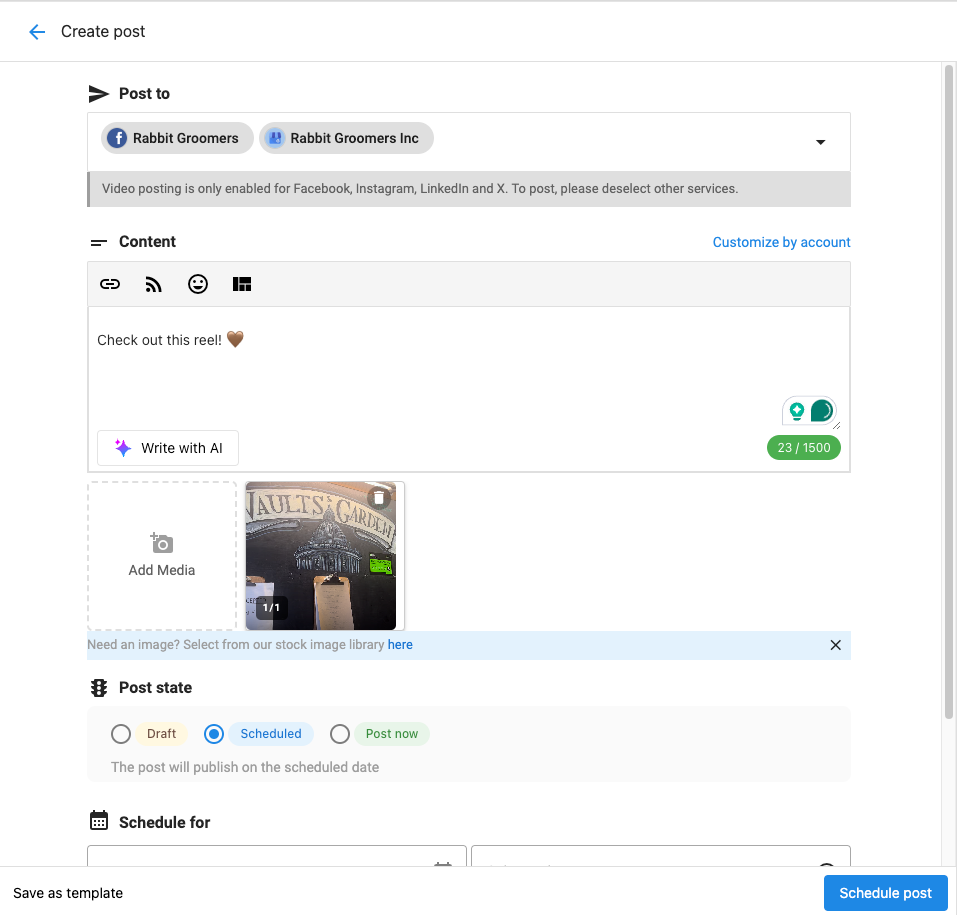
Task: Click the Grammarly green icon in textbox
Action: 822,411
